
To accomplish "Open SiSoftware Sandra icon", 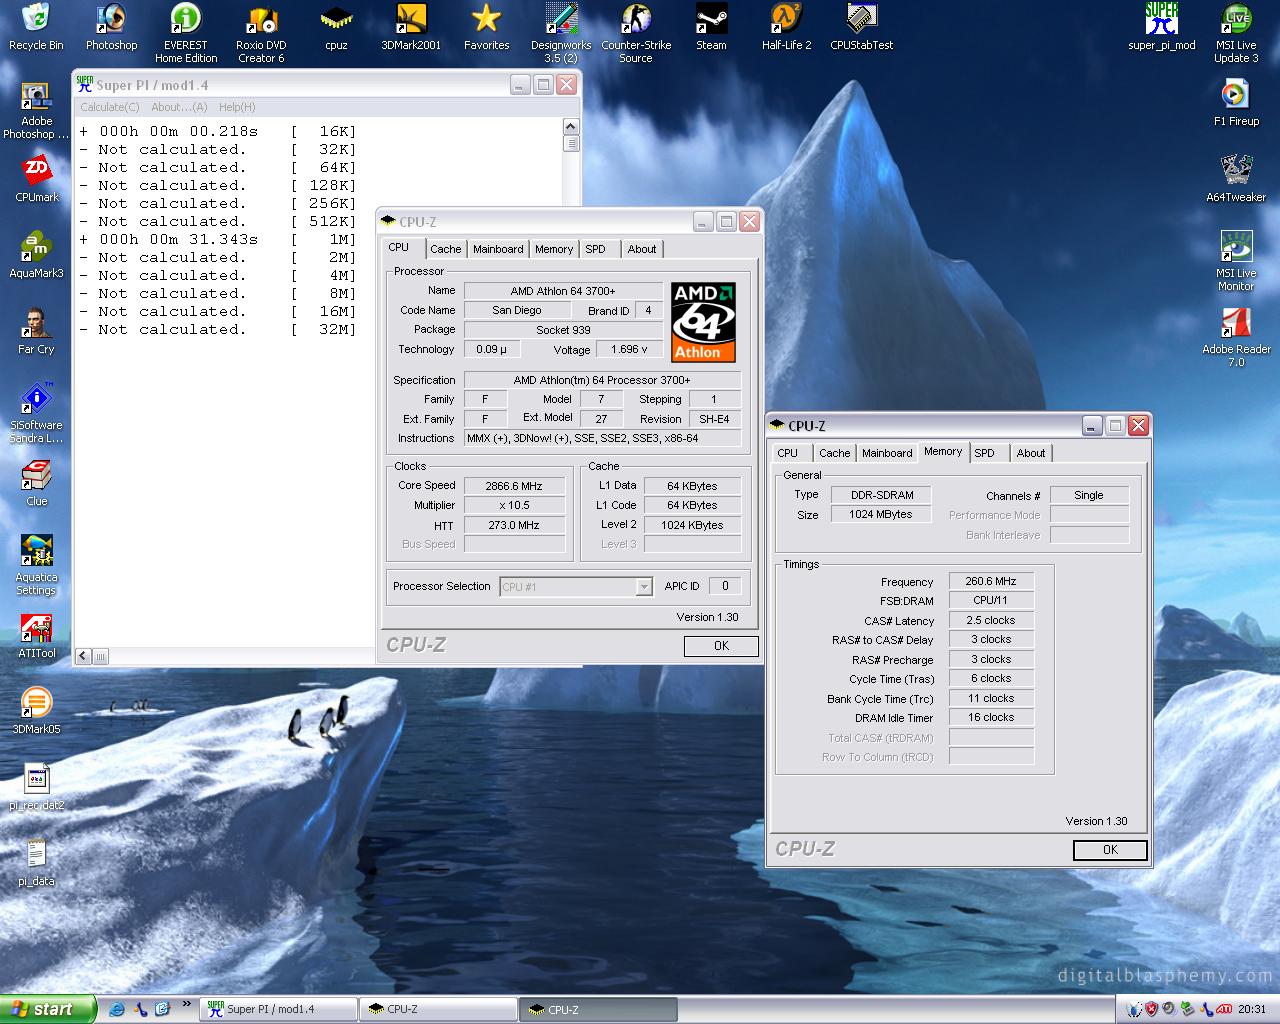I will pyautogui.click(x=36, y=413).
